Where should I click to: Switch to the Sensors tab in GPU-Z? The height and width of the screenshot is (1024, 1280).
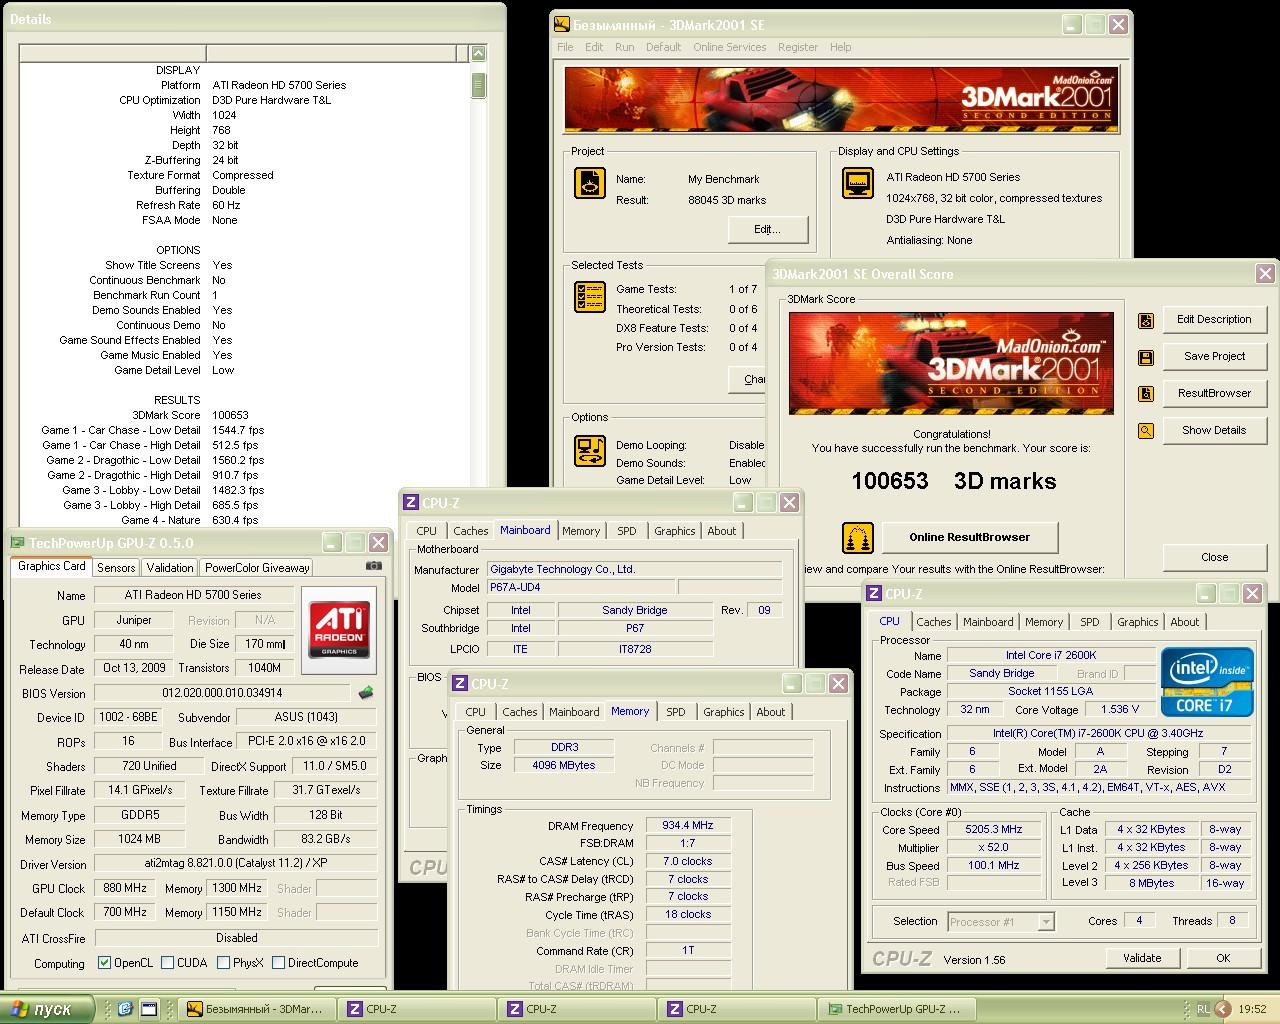[x=116, y=567]
